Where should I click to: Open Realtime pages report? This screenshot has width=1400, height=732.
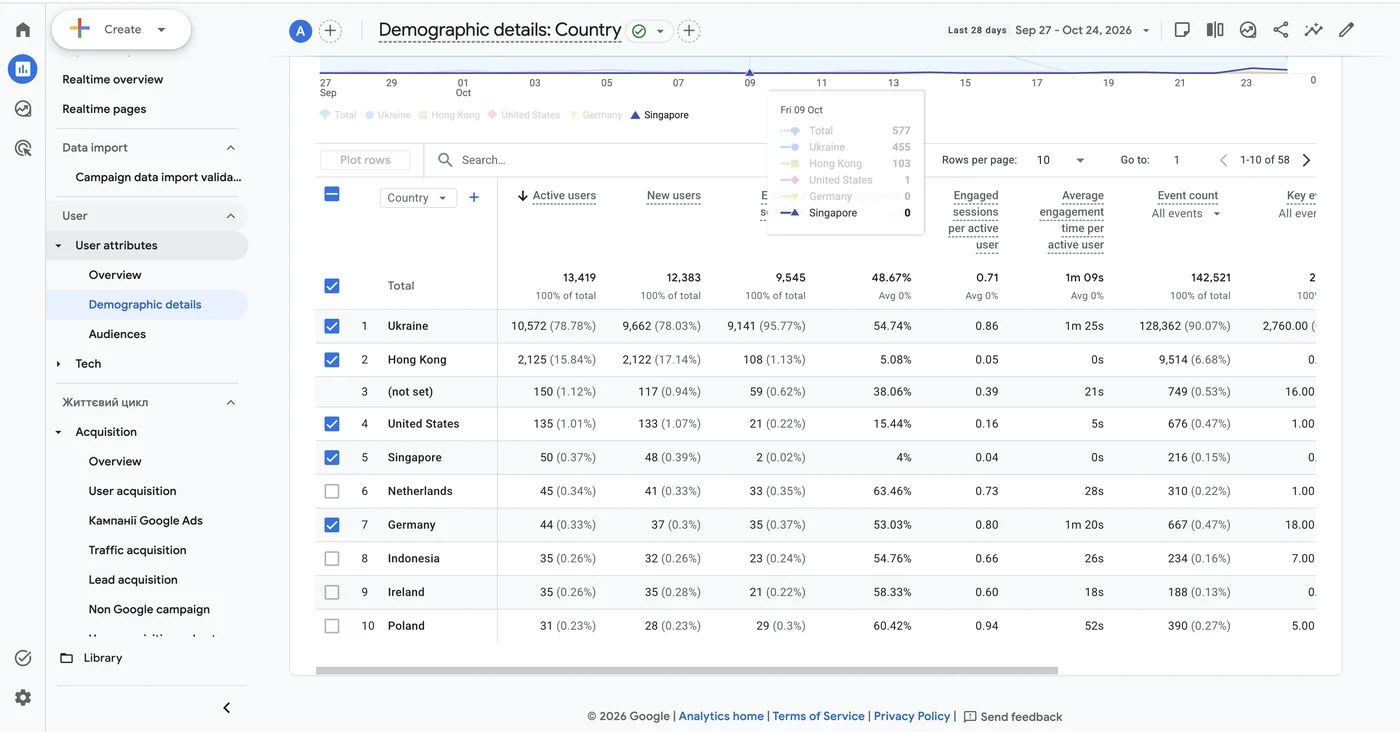104,109
